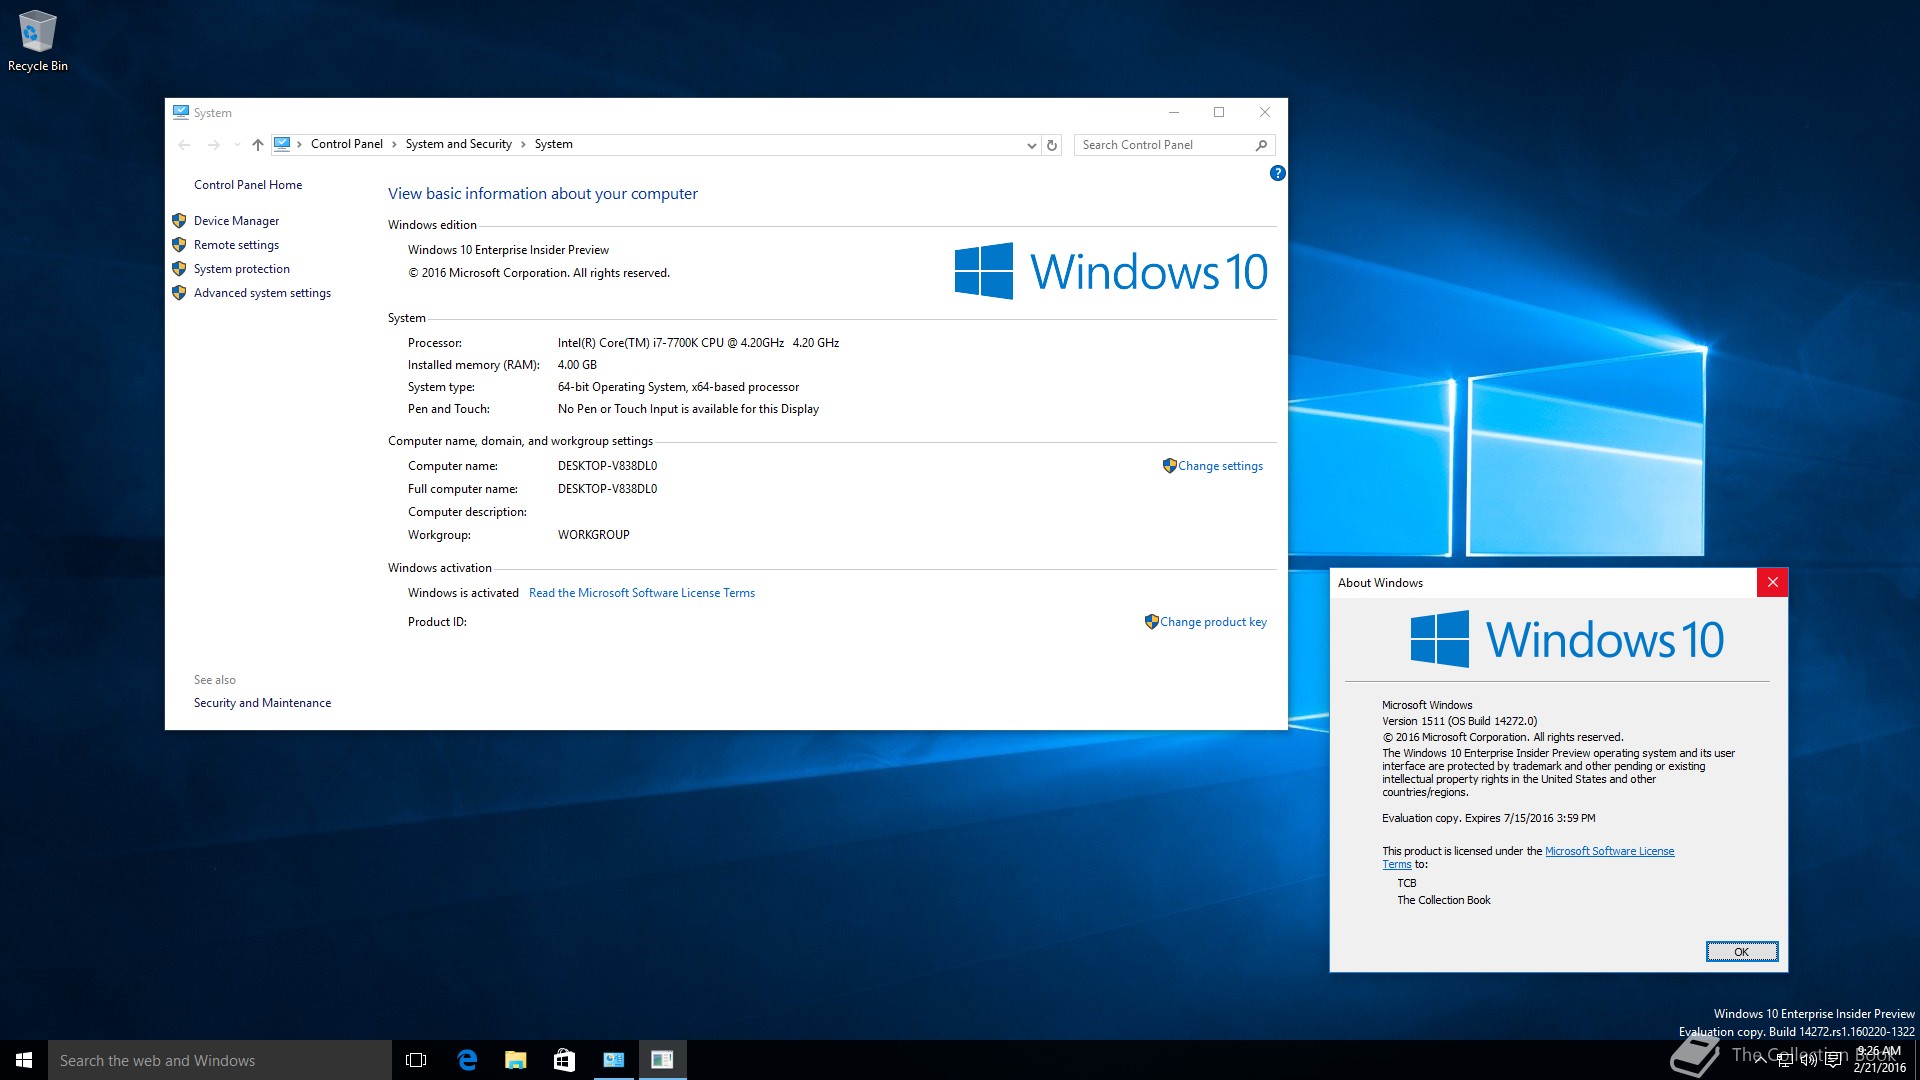Open the recent locations dropdown arrow
1920x1080 pixels.
coord(237,145)
